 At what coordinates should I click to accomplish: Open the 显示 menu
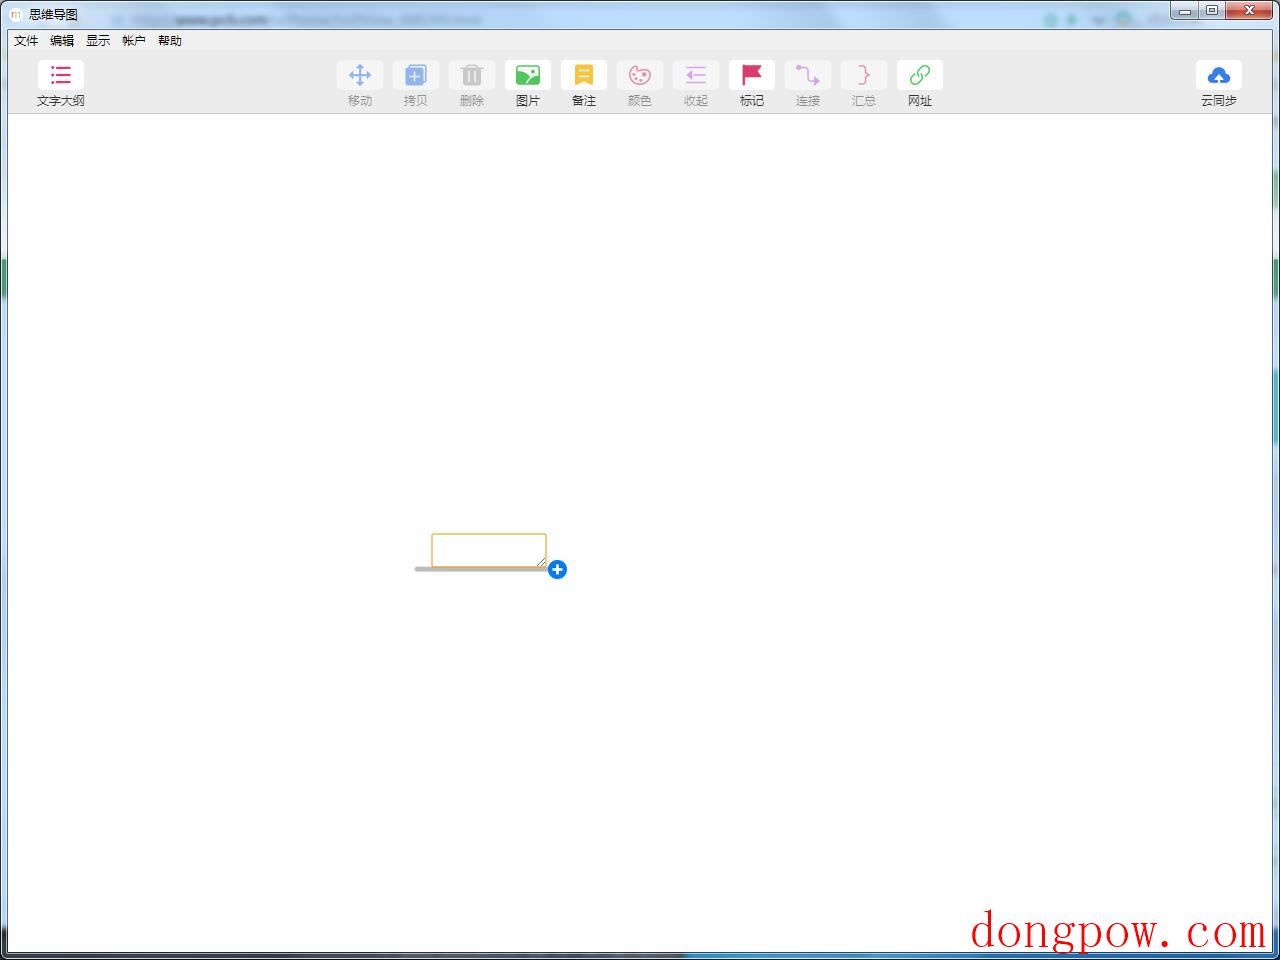tap(98, 41)
